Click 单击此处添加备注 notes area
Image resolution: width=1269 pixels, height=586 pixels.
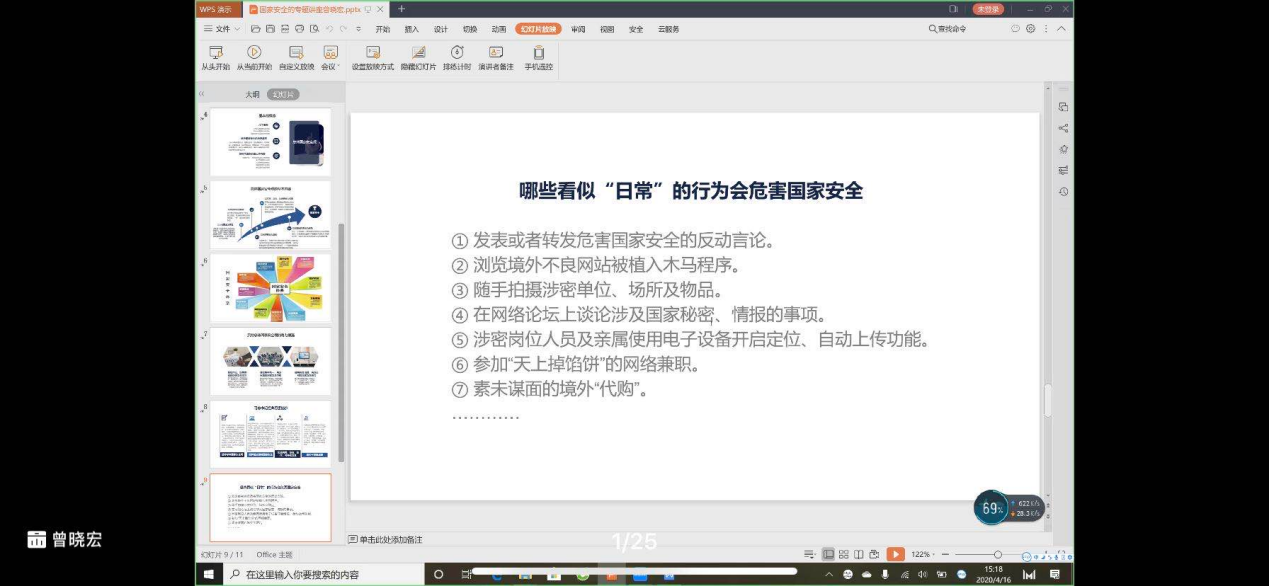pos(390,539)
